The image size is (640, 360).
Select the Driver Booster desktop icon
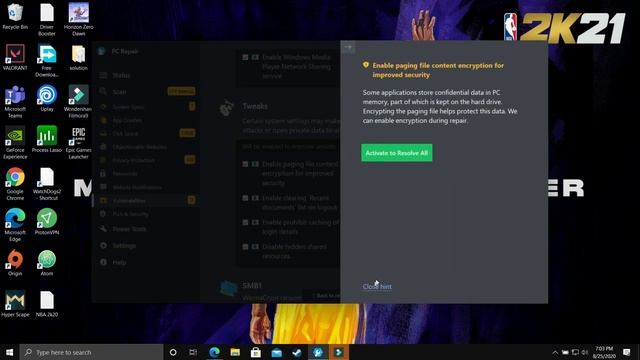(47, 20)
